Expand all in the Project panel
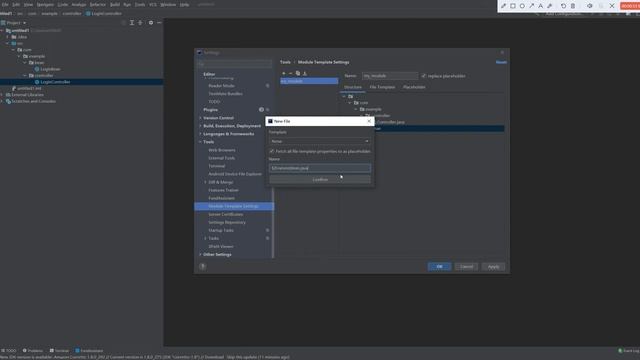 132,23
